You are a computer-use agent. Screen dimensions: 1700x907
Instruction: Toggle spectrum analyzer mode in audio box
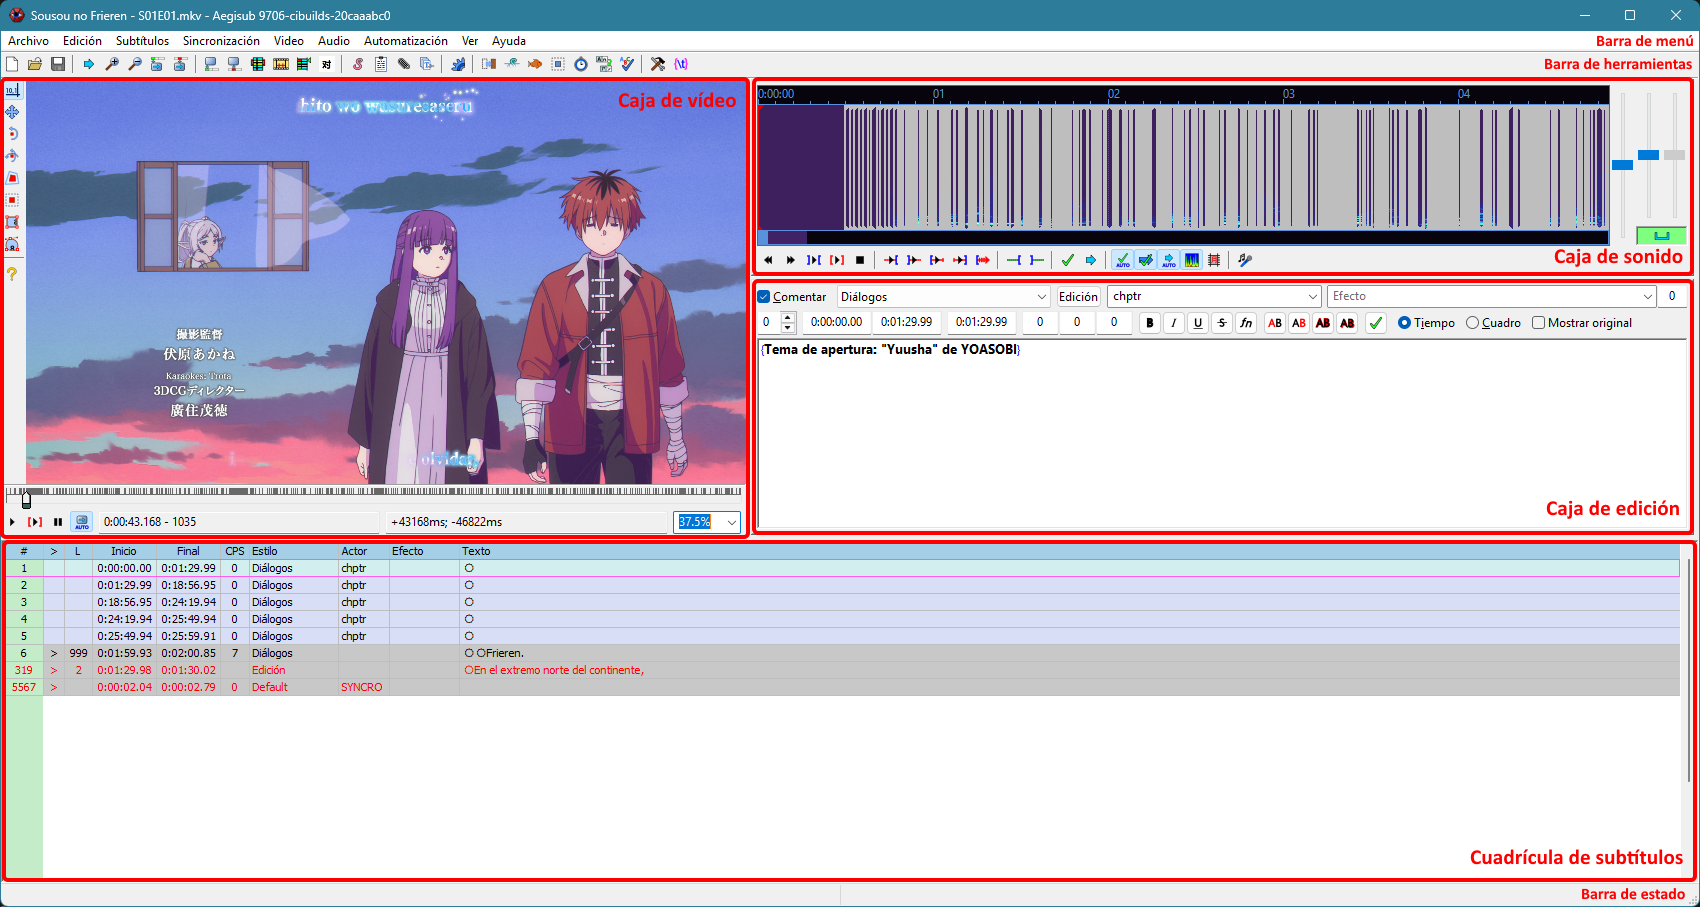pyautogui.click(x=1192, y=260)
